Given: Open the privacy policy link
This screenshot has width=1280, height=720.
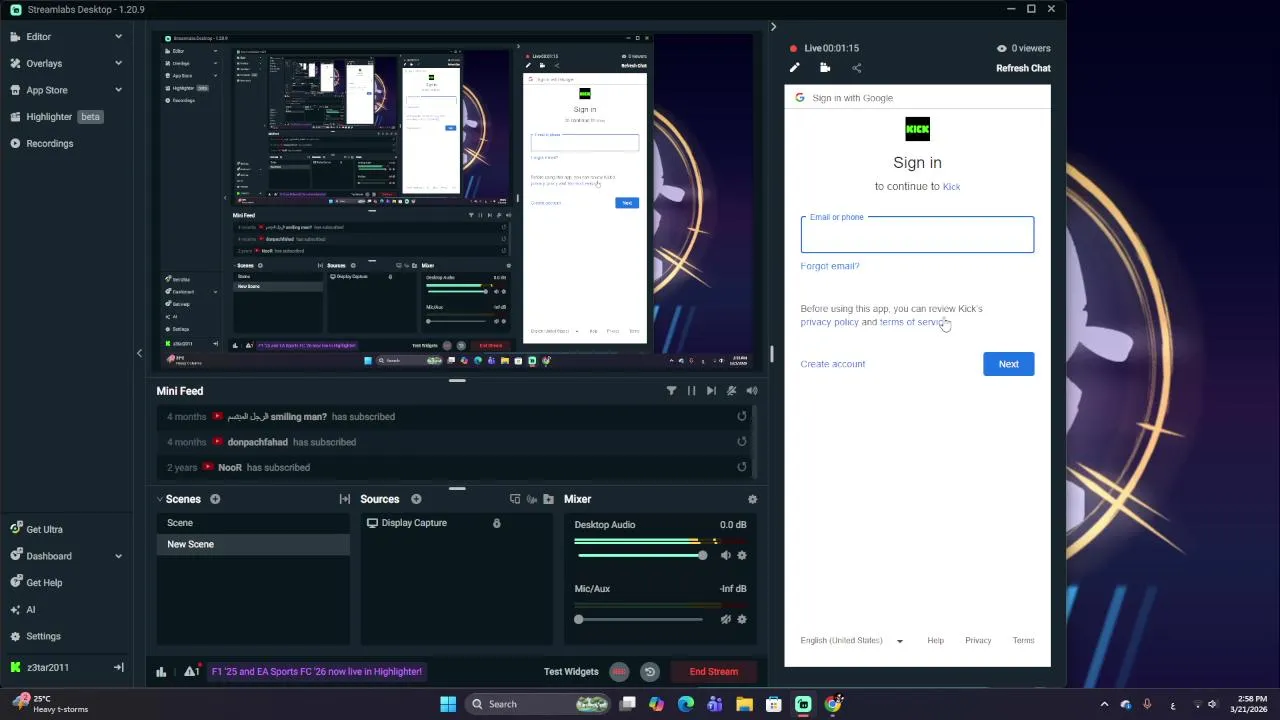Looking at the screenshot, I should click(829, 322).
